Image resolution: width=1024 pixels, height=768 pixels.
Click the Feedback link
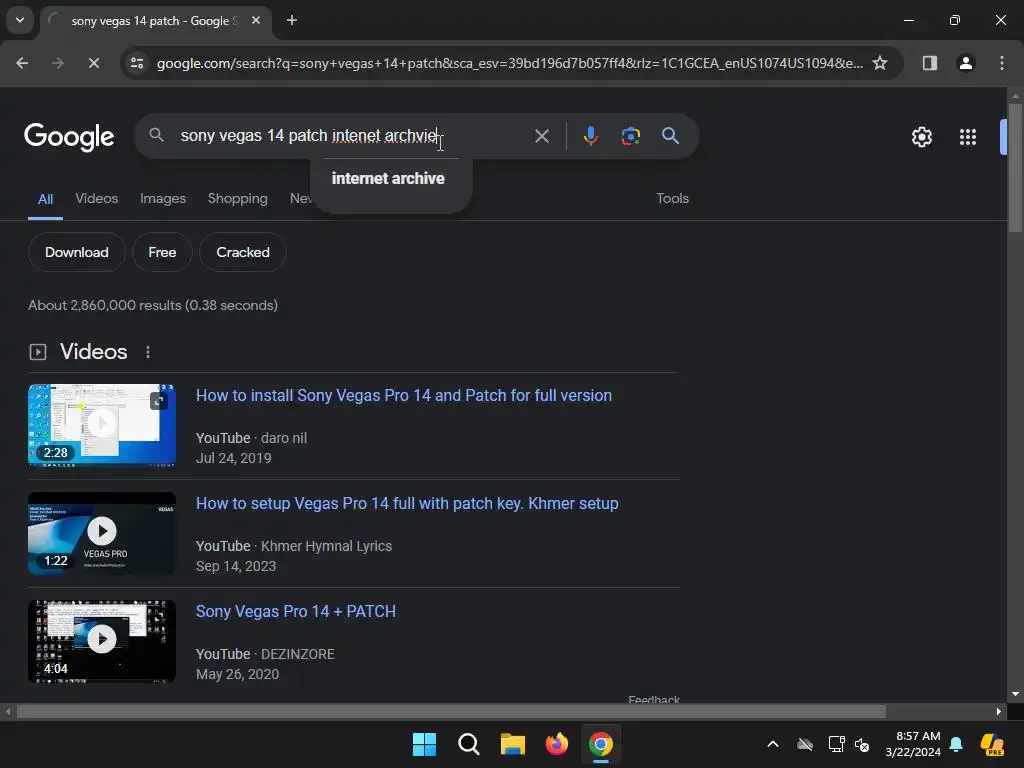point(654,699)
